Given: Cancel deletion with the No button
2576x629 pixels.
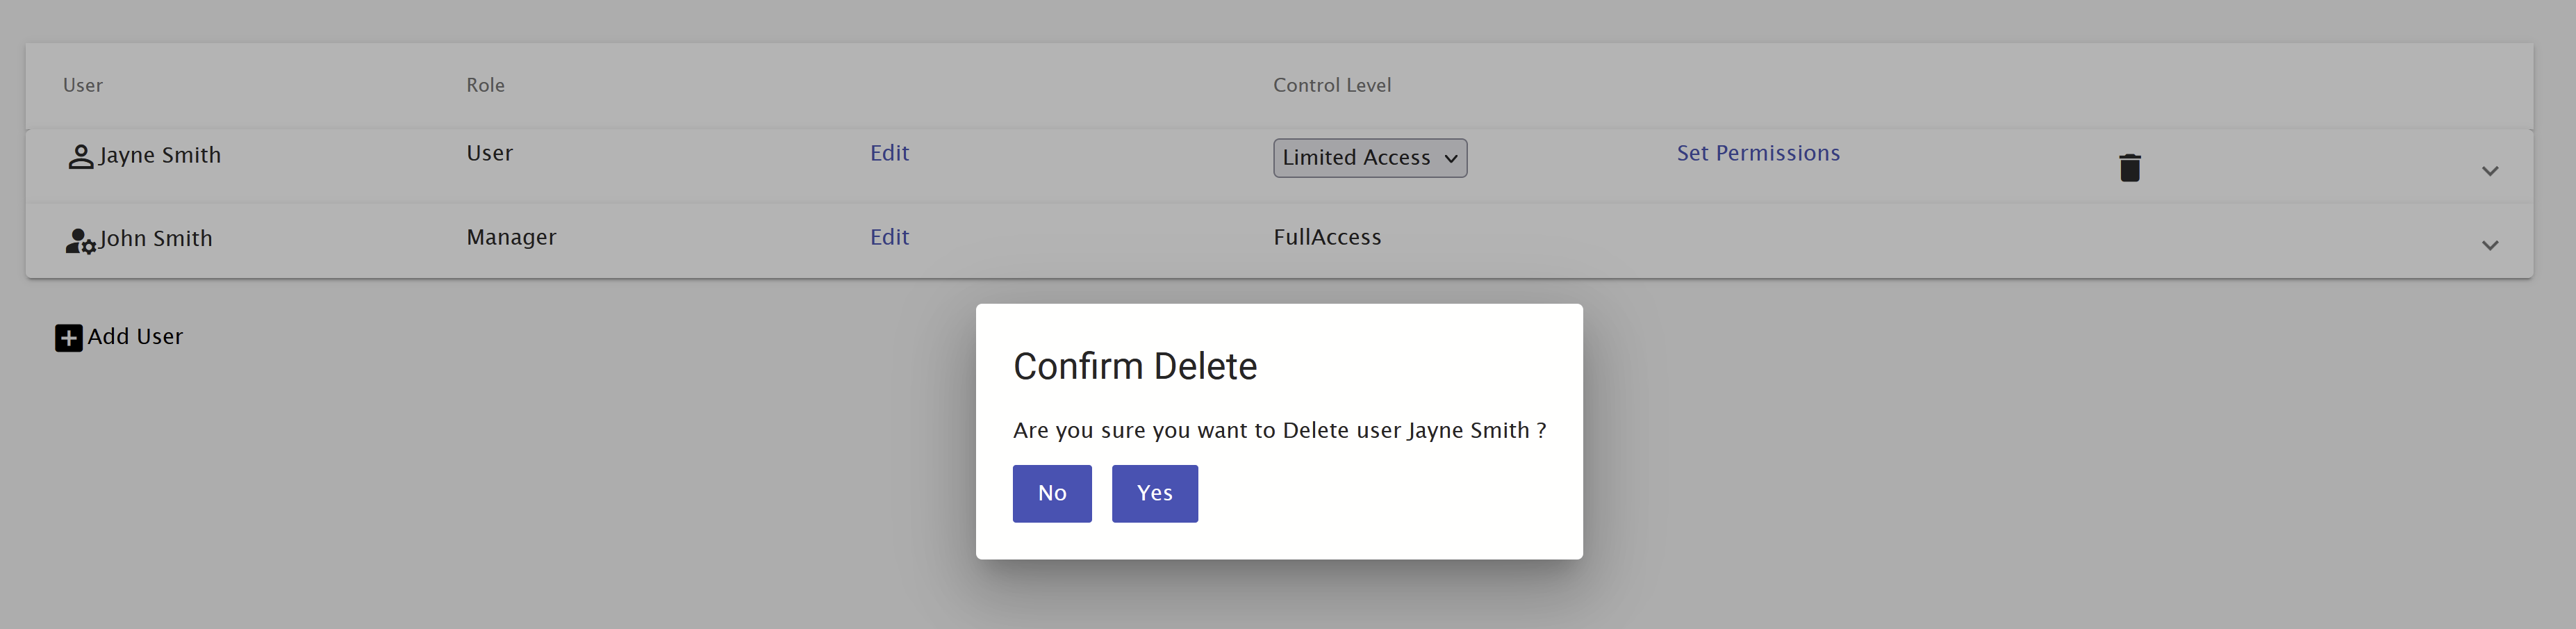Looking at the screenshot, I should [1052, 493].
